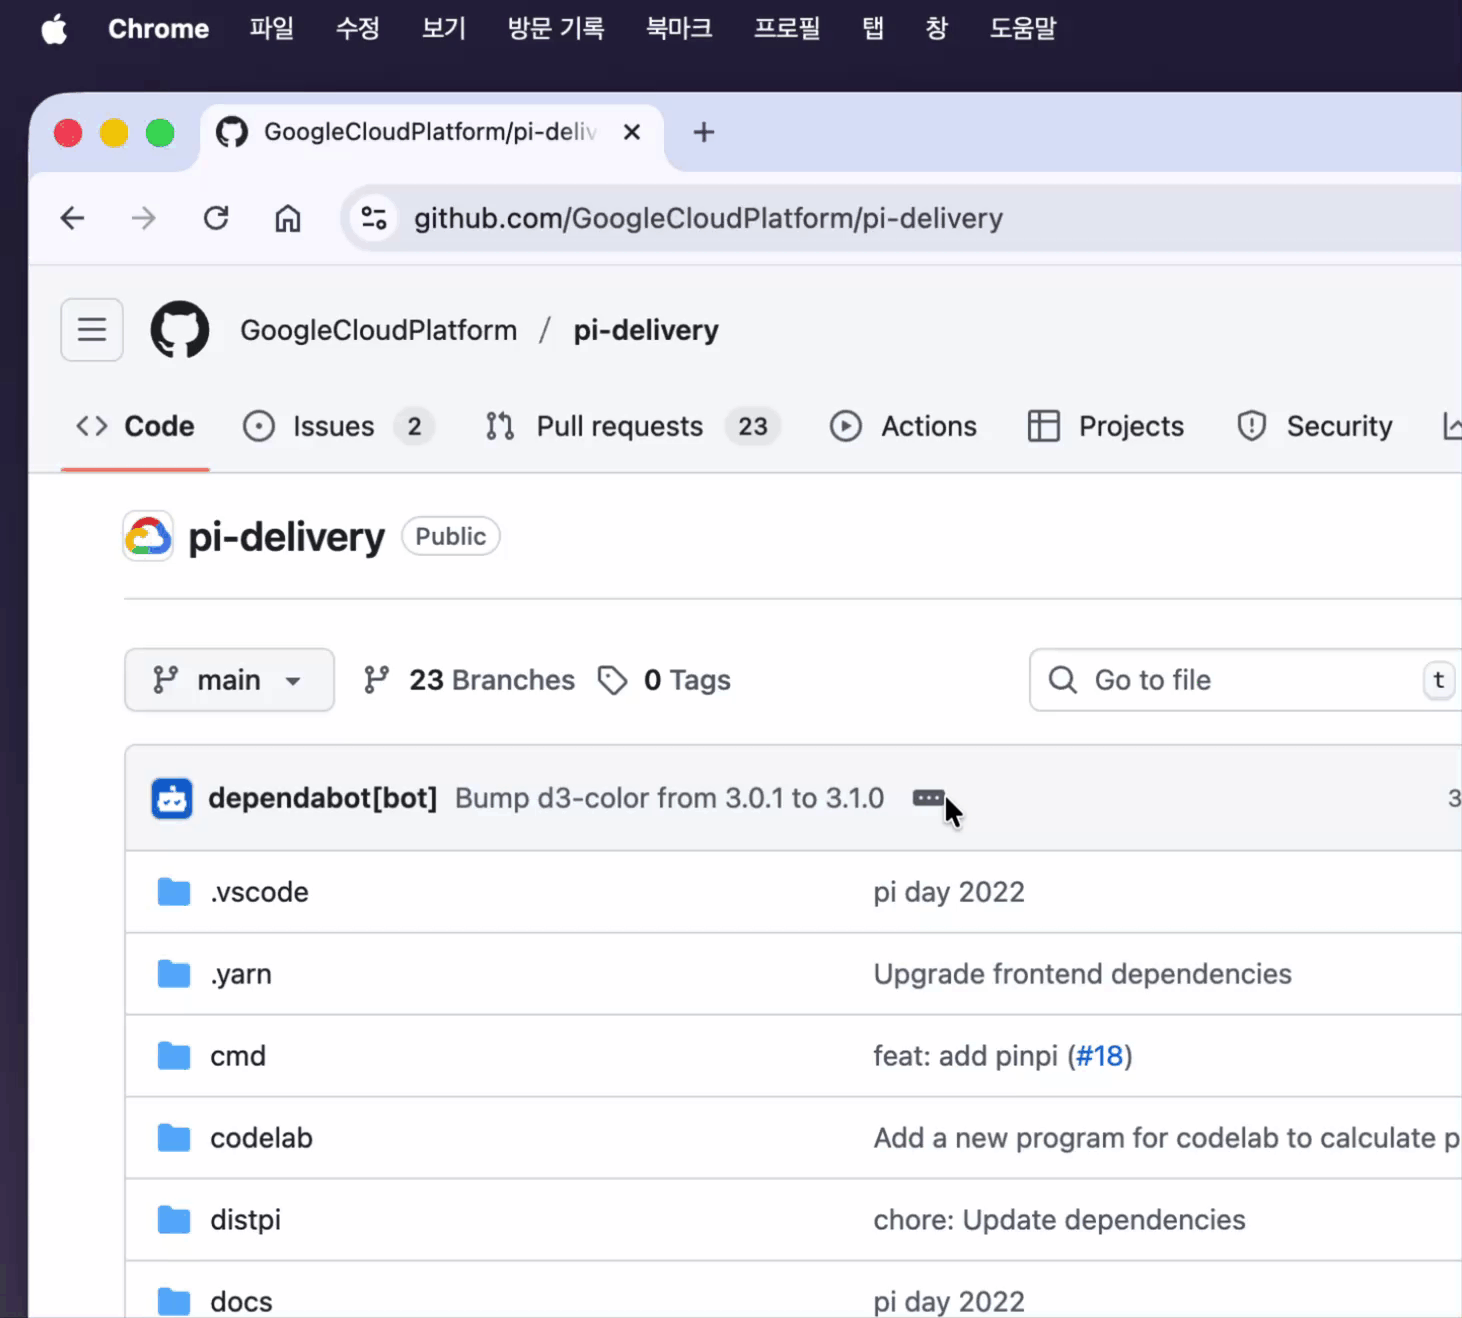Viewport: 1462px width, 1318px height.
Task: Open the GoogleCloudPlatform organization link
Action: point(378,330)
